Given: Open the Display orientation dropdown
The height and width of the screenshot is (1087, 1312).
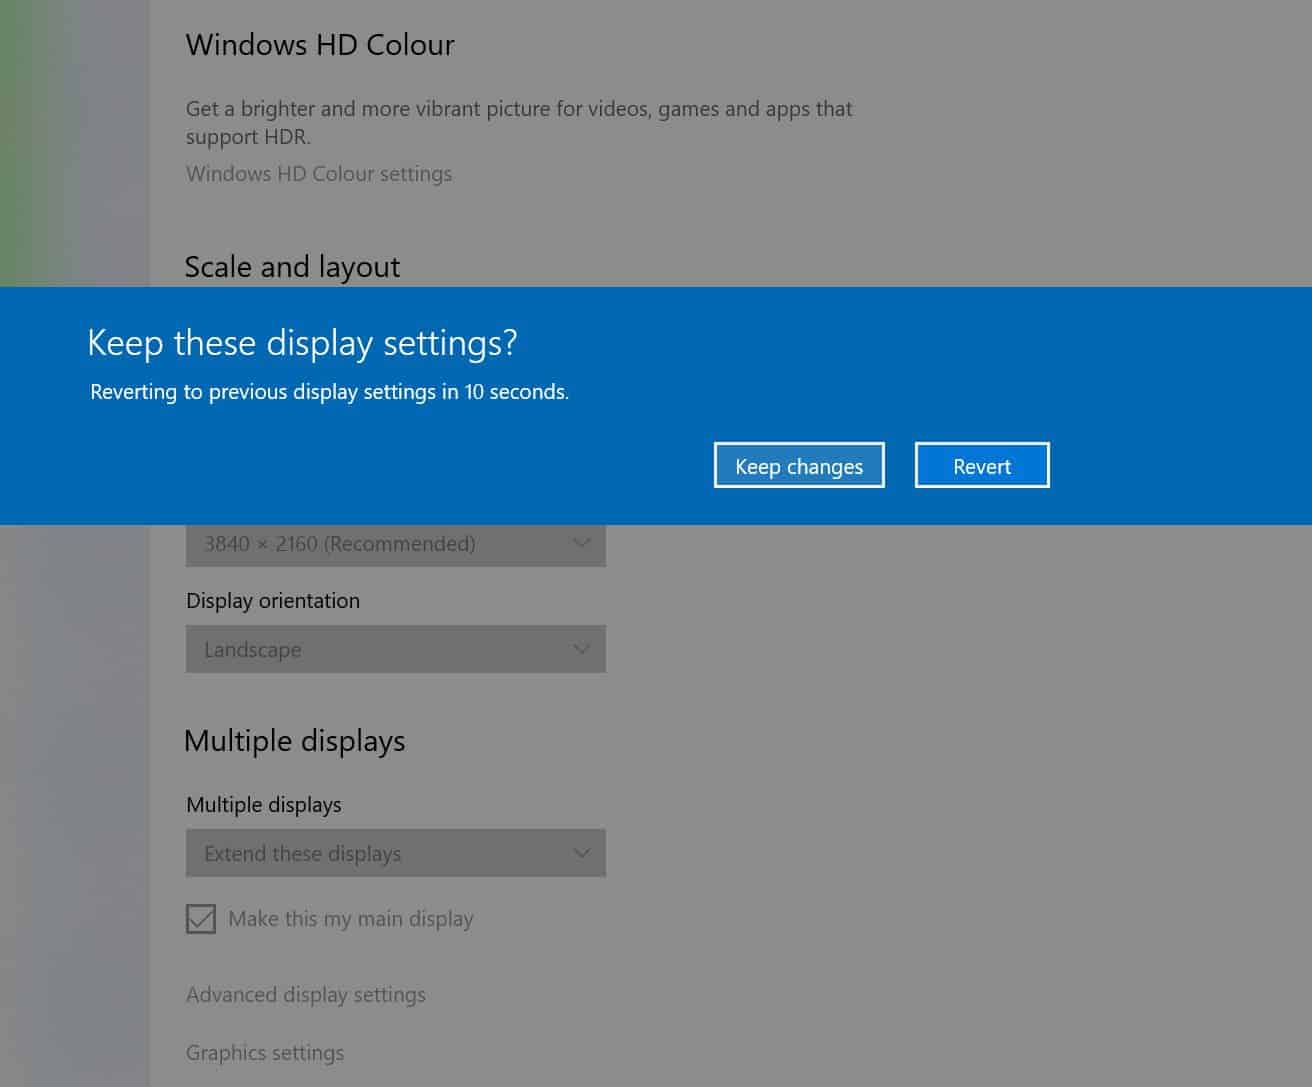Looking at the screenshot, I should point(395,649).
